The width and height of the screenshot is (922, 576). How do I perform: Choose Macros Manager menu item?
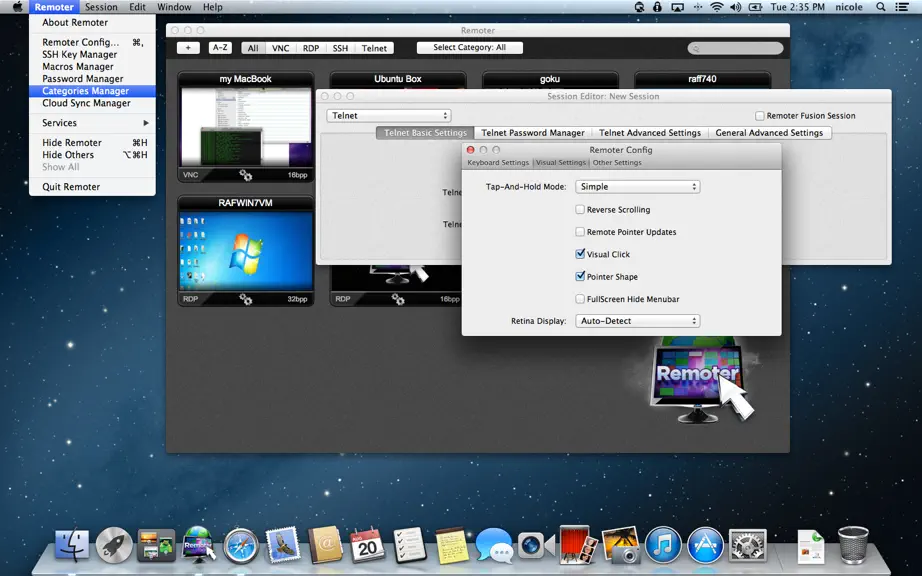tap(92, 67)
